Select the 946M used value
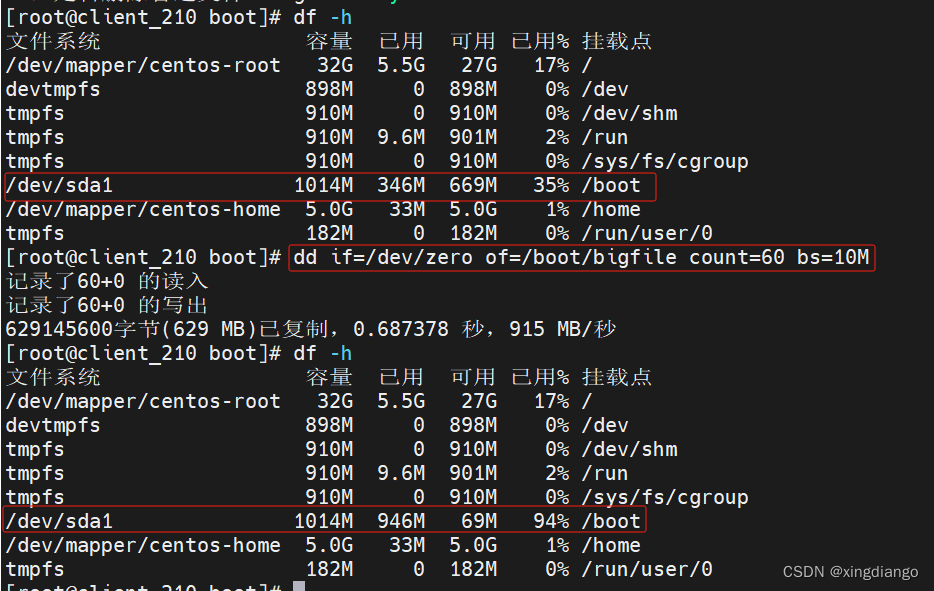This screenshot has height=591, width=934. (x=401, y=521)
